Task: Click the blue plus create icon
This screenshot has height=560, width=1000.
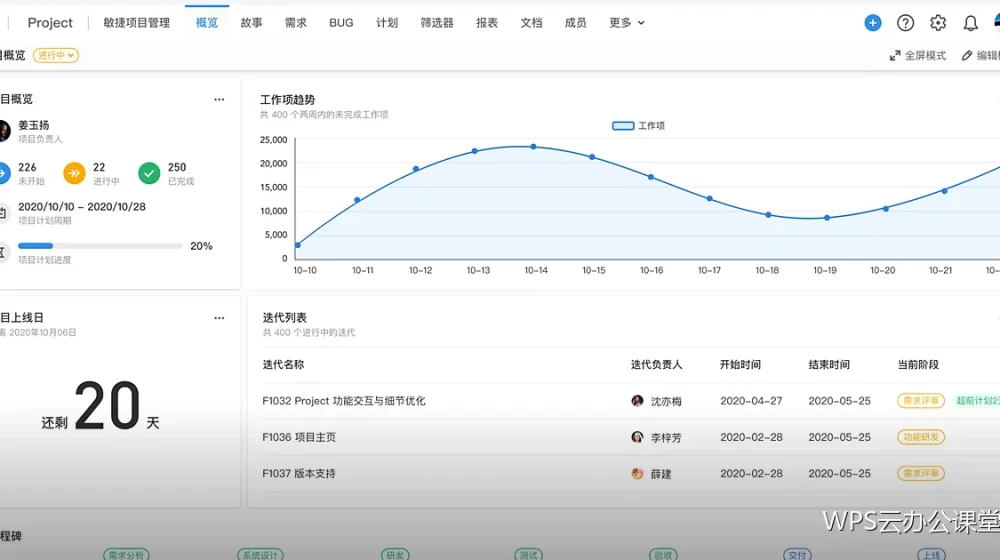Action: pos(872,23)
